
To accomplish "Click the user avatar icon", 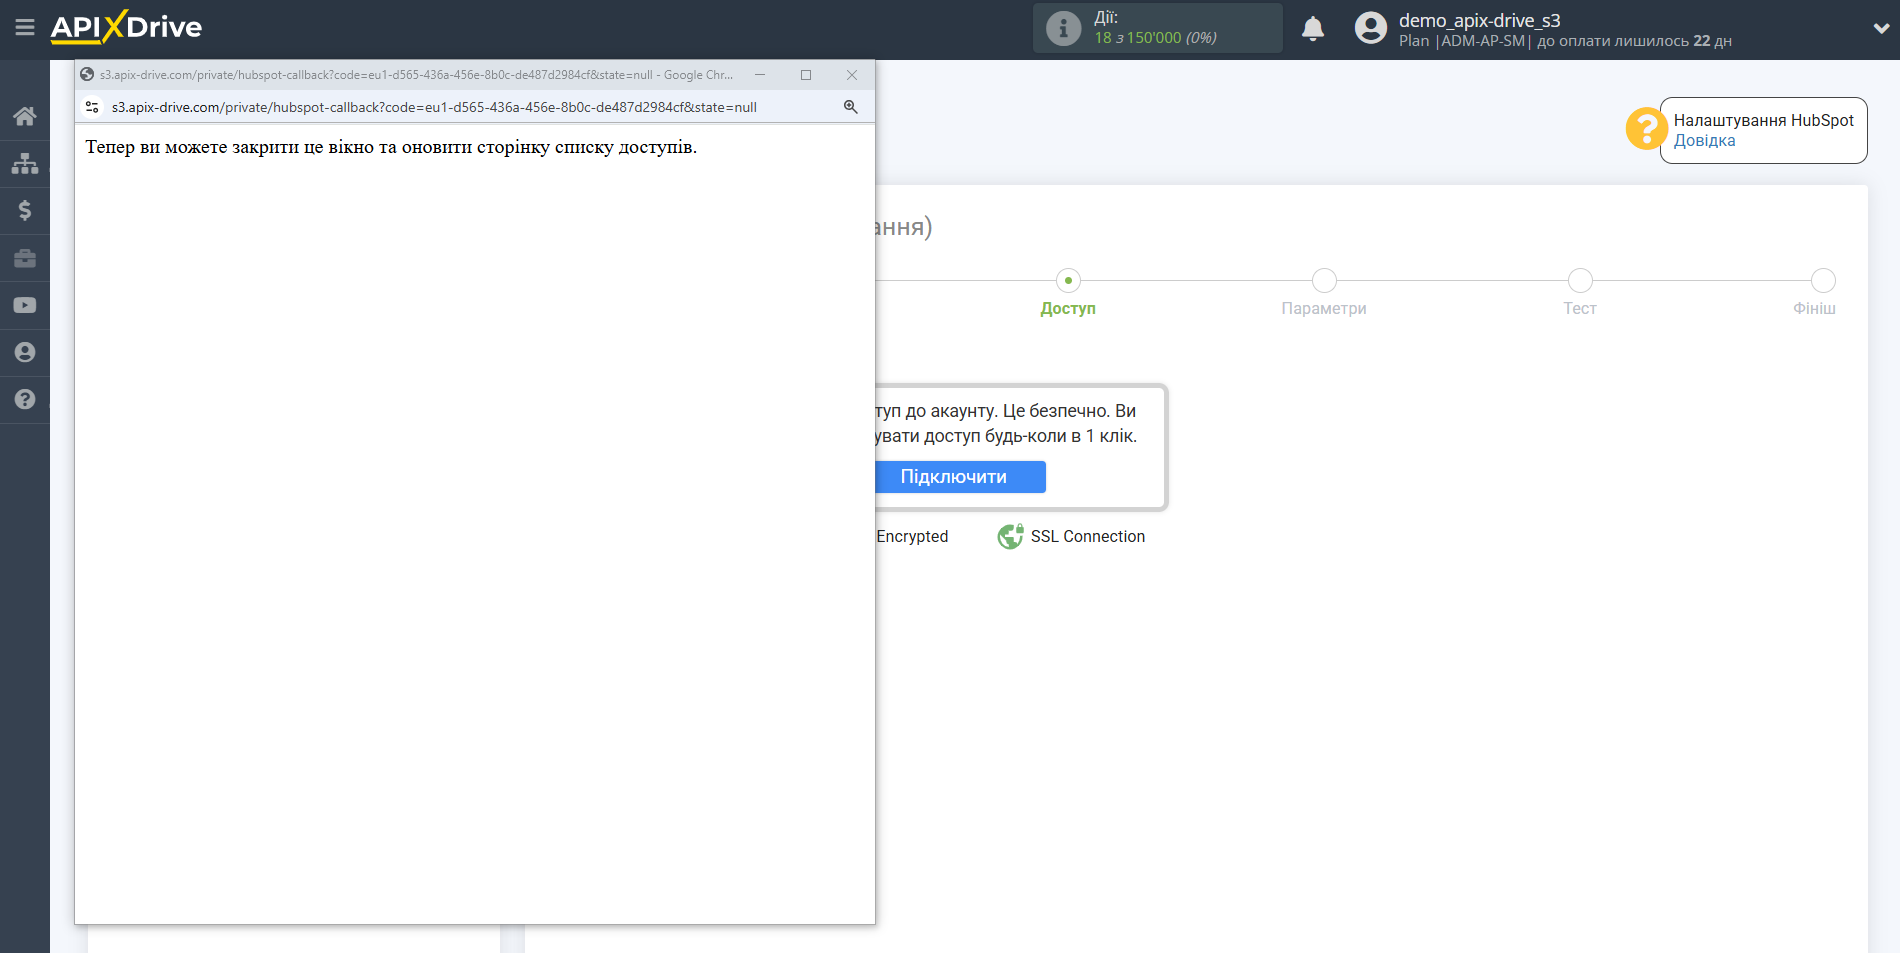I will pos(1371,28).
